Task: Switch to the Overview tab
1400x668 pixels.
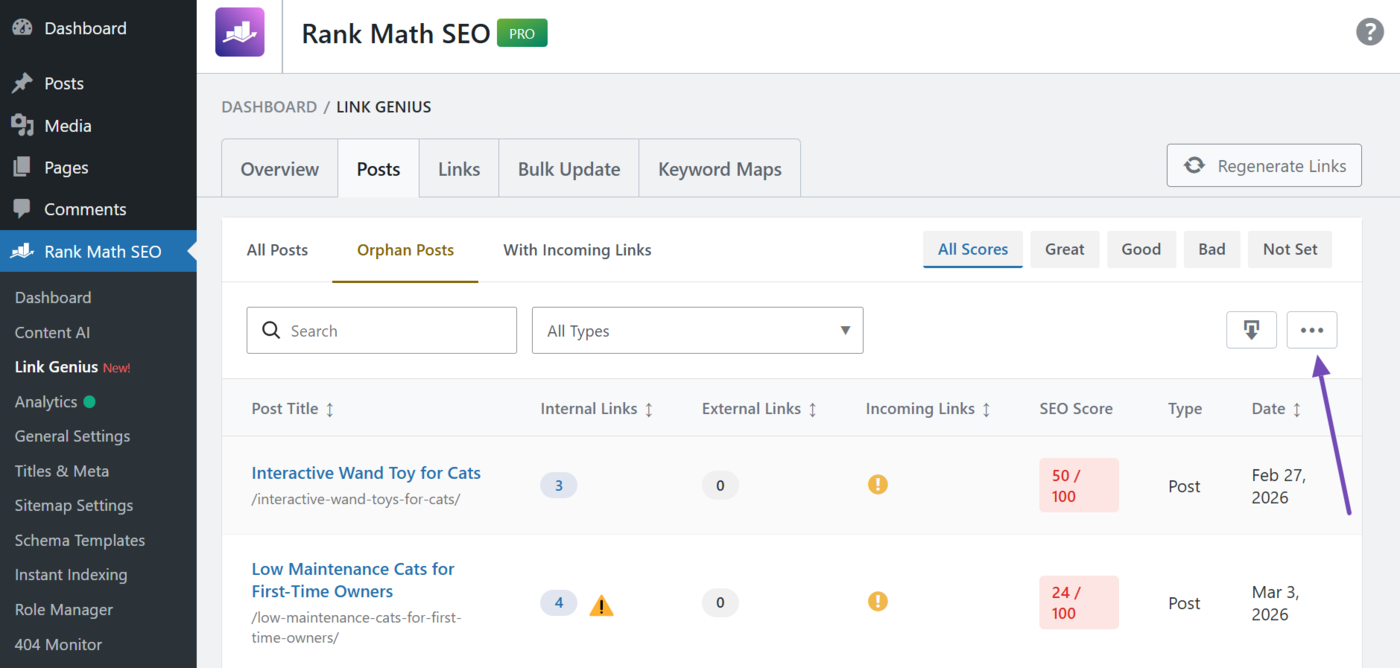Action: click(x=280, y=169)
